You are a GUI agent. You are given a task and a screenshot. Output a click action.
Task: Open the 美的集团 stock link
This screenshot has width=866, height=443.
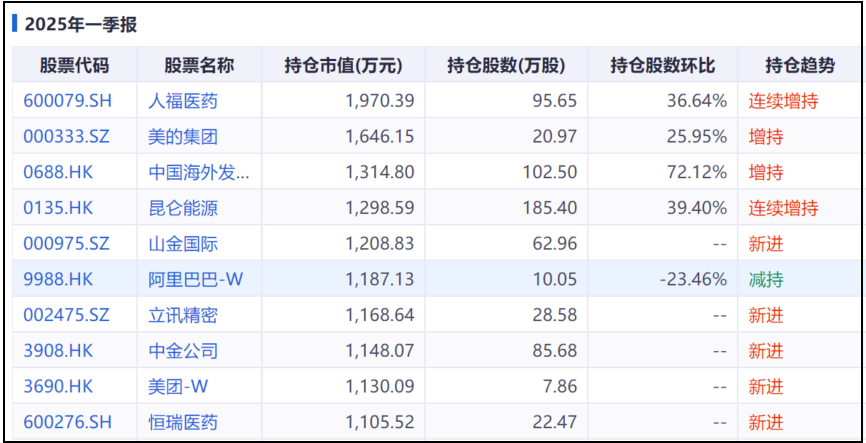[x=183, y=136]
